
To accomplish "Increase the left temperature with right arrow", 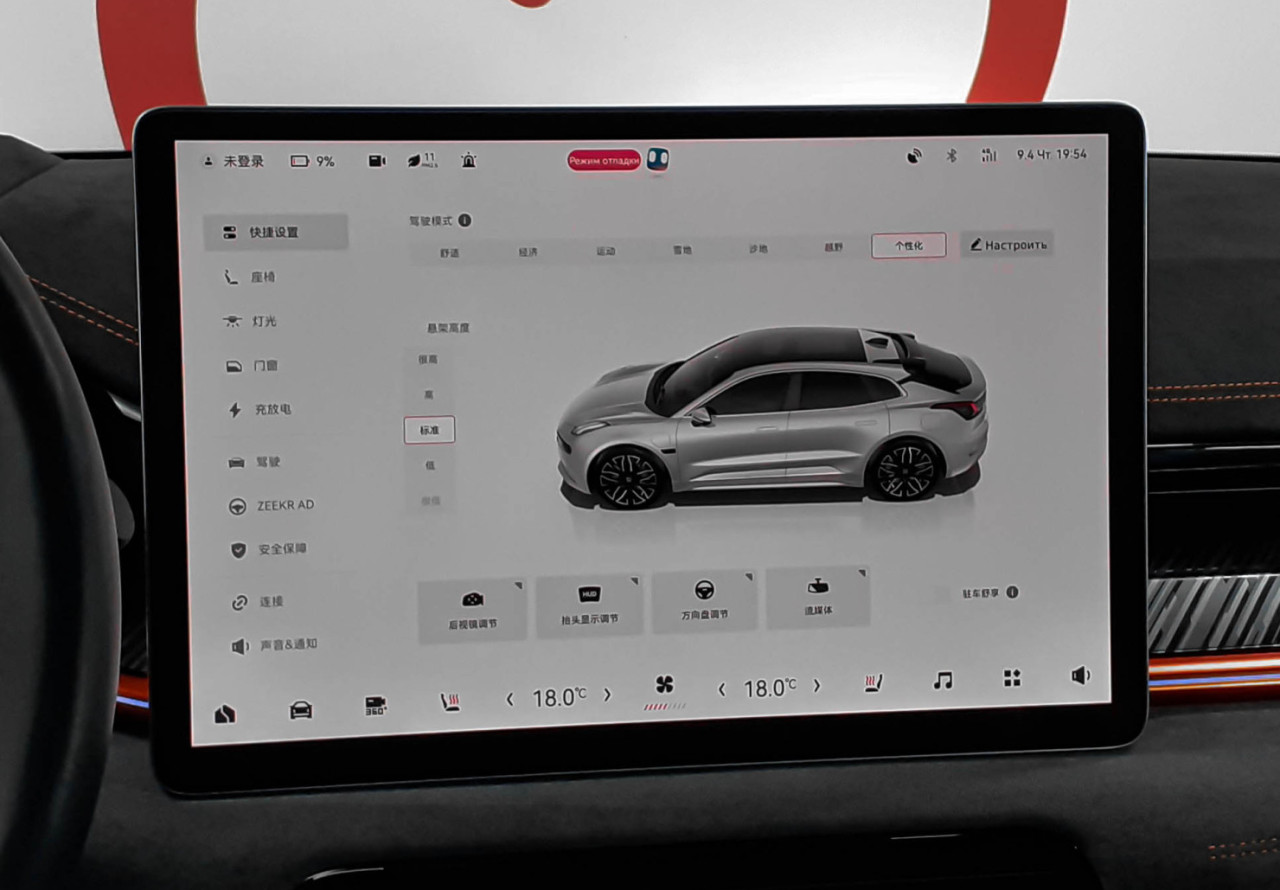I will pos(607,695).
